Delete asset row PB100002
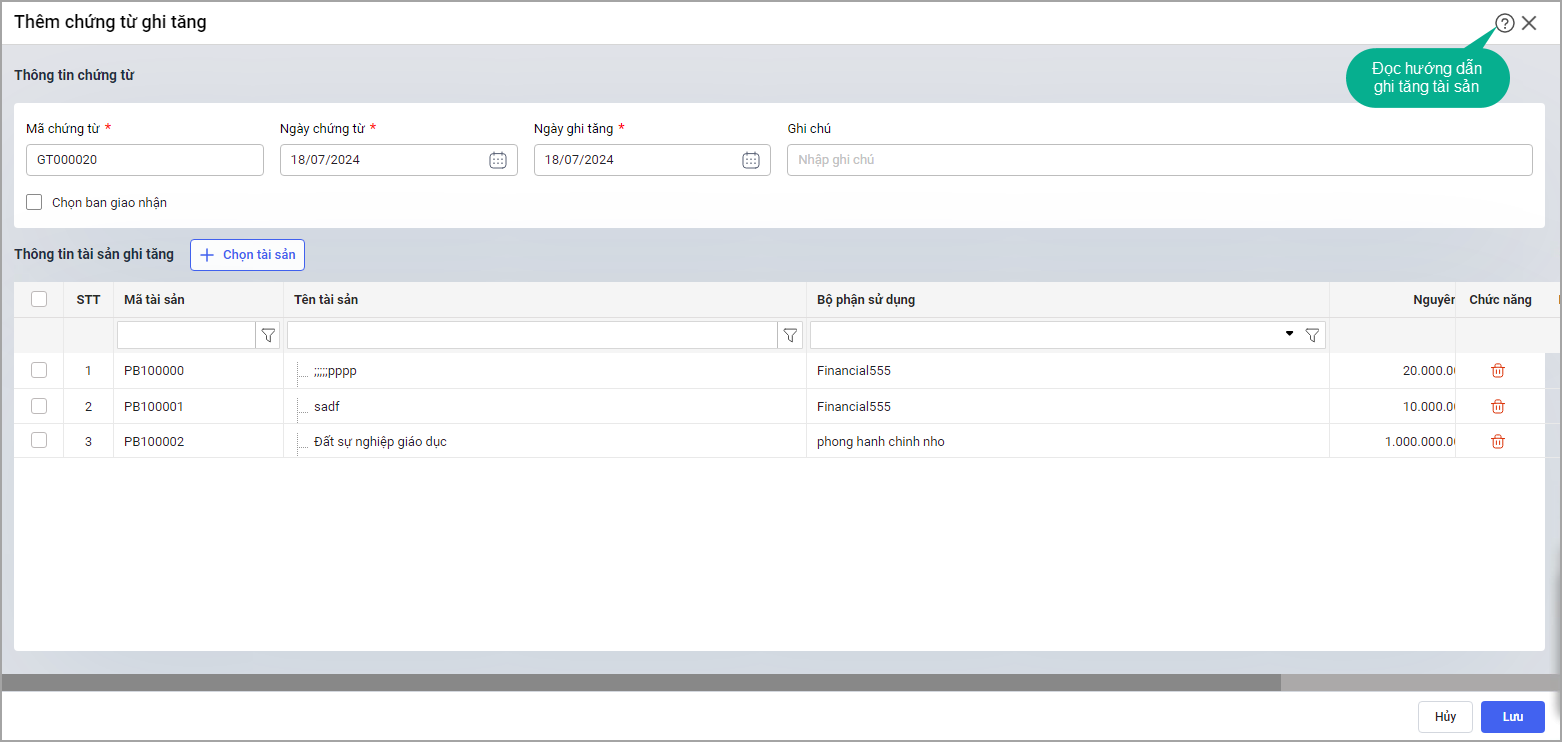 (1498, 442)
